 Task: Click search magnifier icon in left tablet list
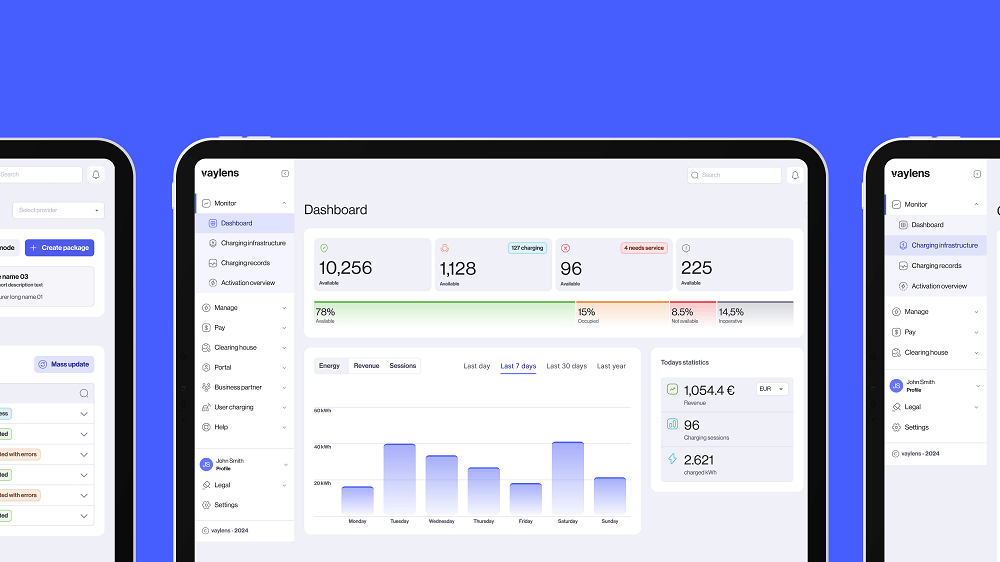(84, 393)
